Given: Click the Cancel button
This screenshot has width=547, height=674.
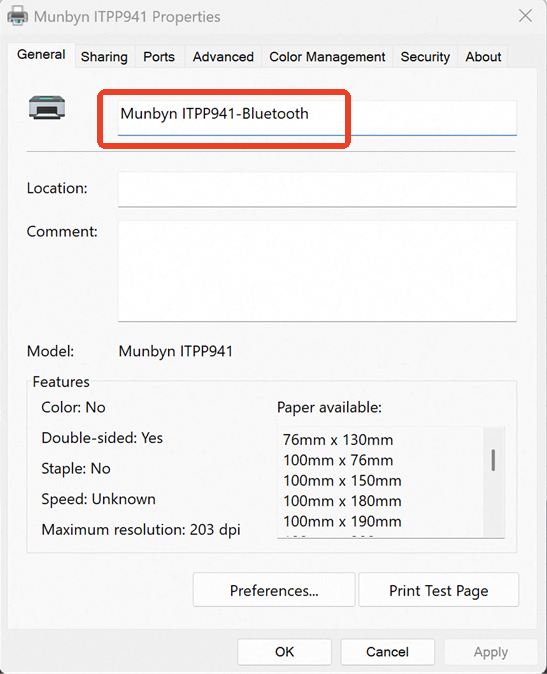Looking at the screenshot, I should click(387, 652).
